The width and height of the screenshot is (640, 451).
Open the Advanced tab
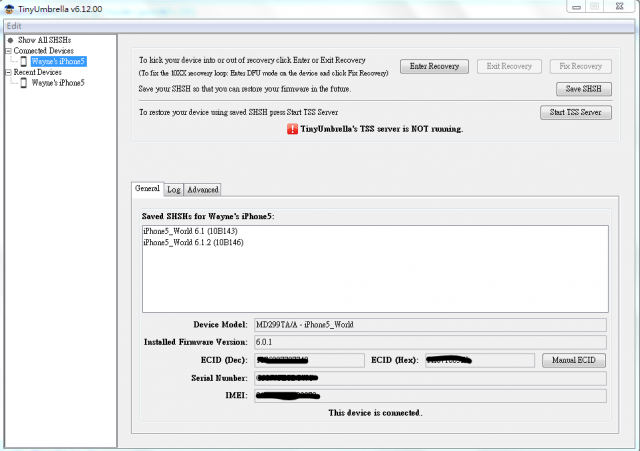[203, 190]
